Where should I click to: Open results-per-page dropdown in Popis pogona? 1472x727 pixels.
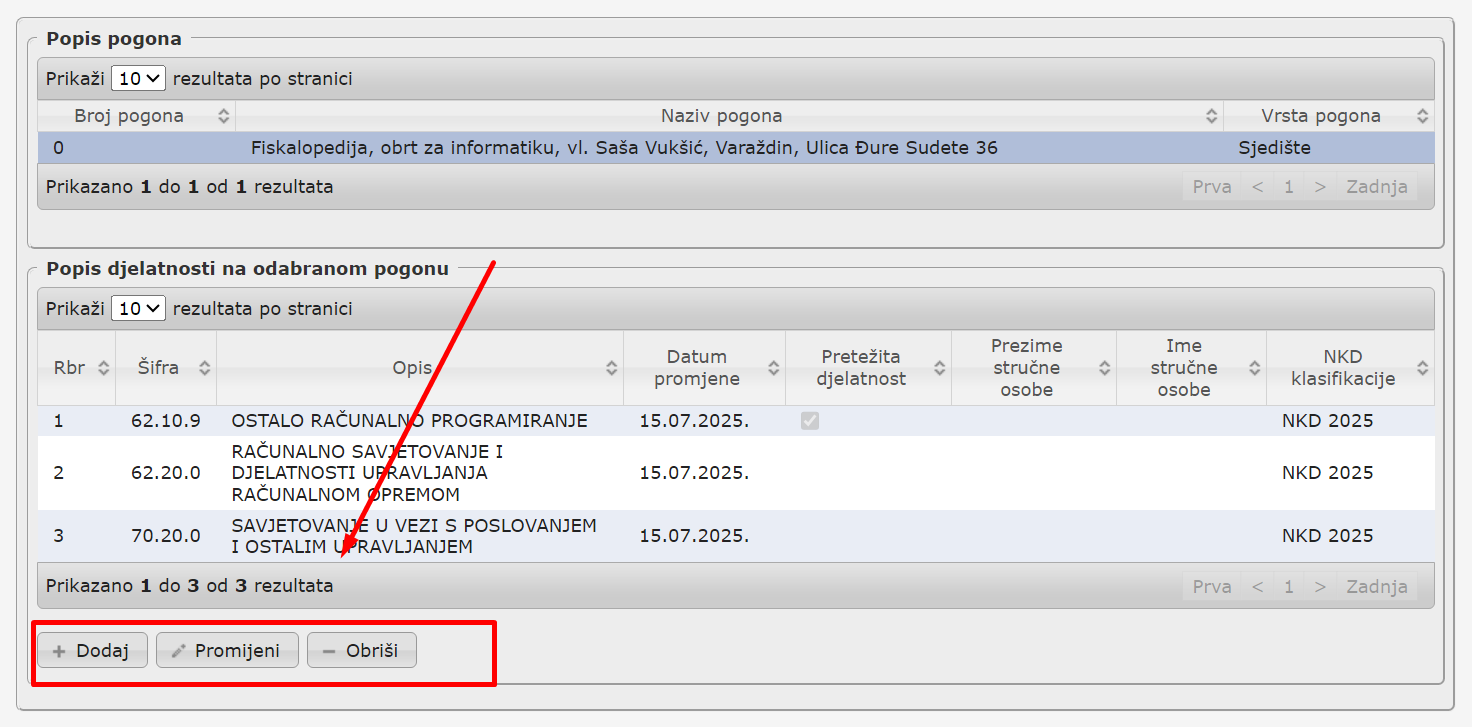click(138, 78)
